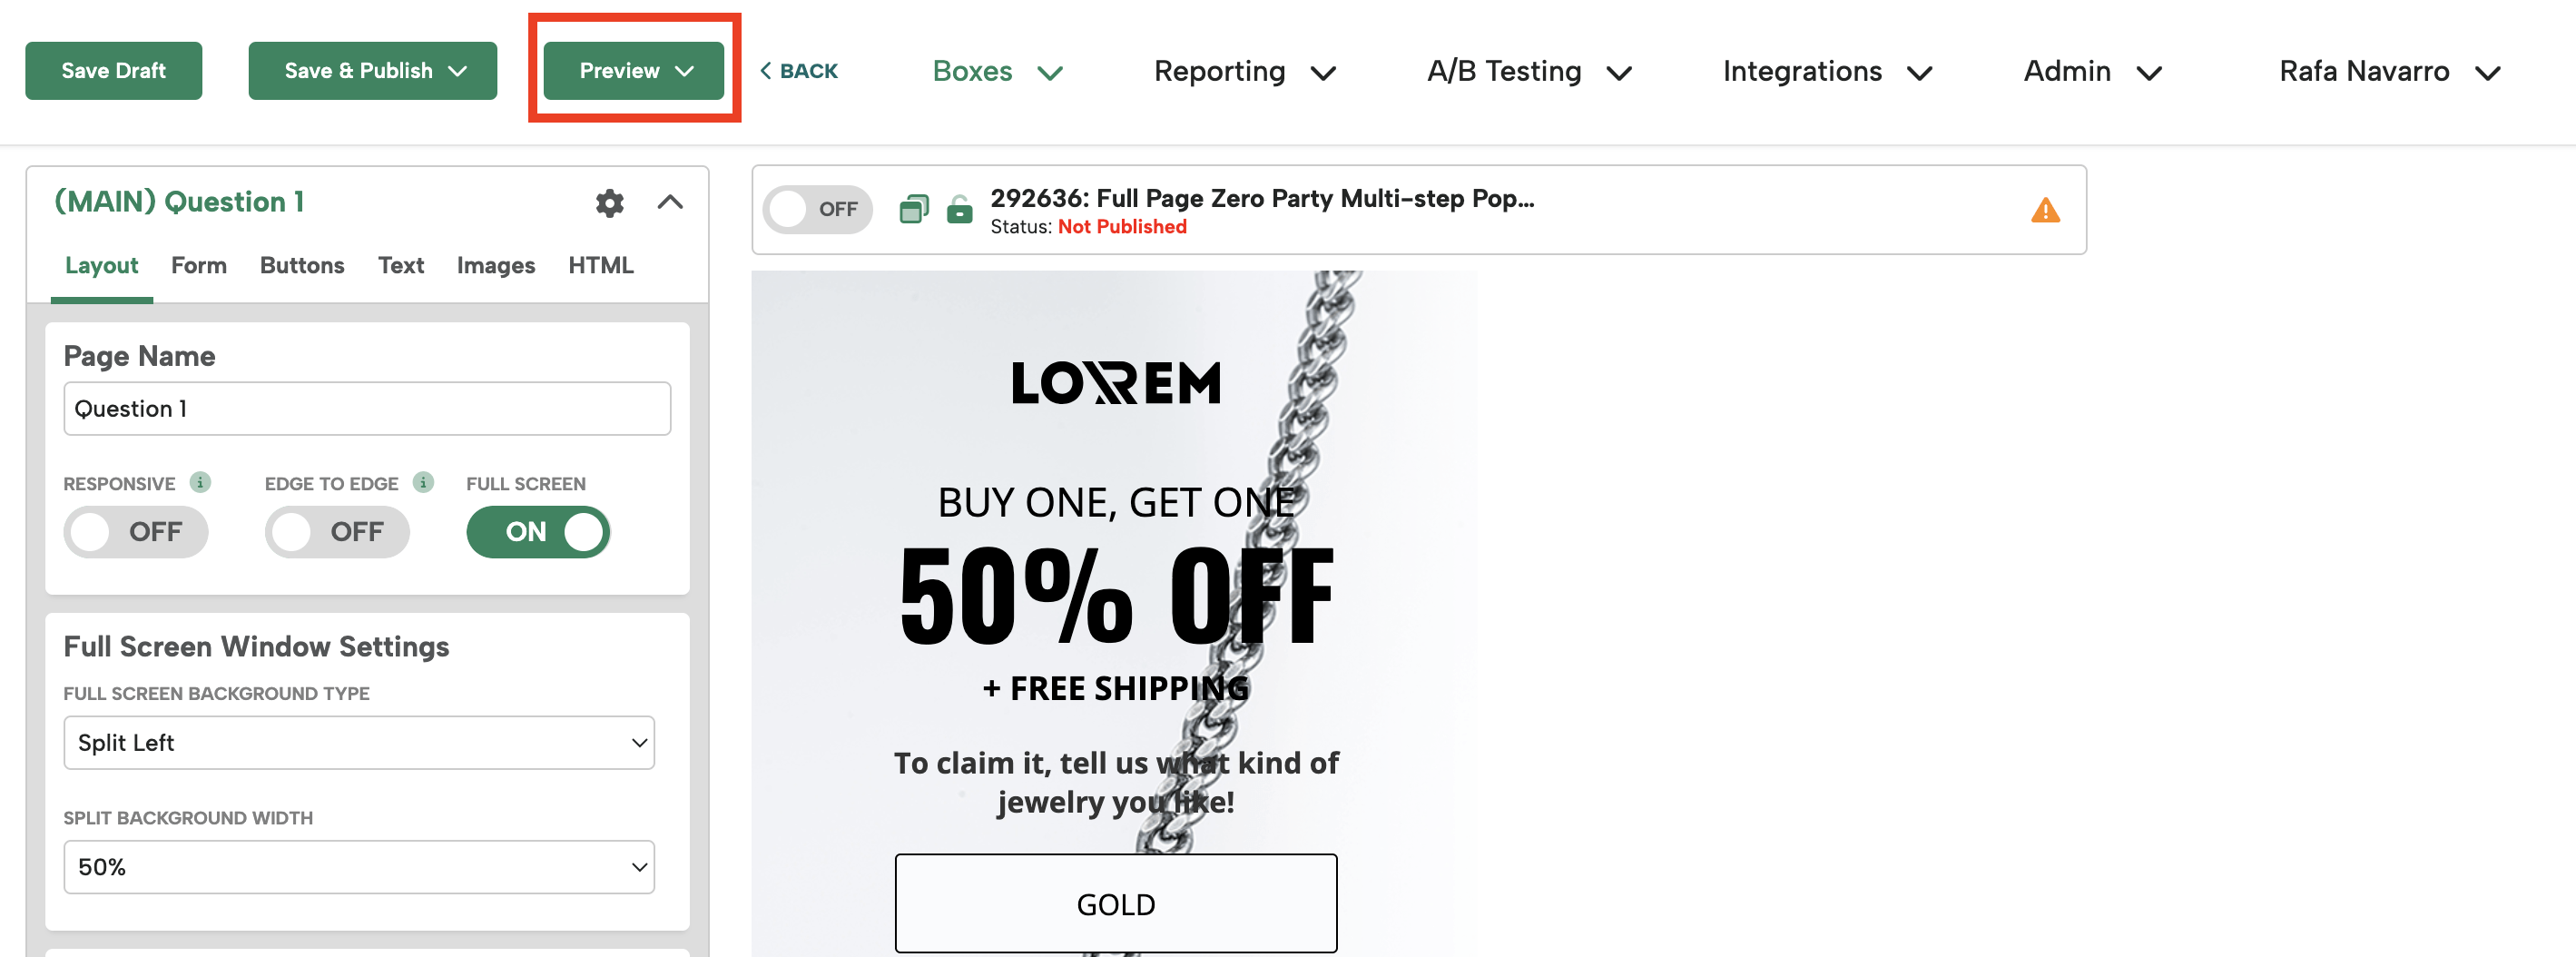Screen dimensions: 2576x957
Task: Switch to the Buttons tab
Action: [301, 265]
